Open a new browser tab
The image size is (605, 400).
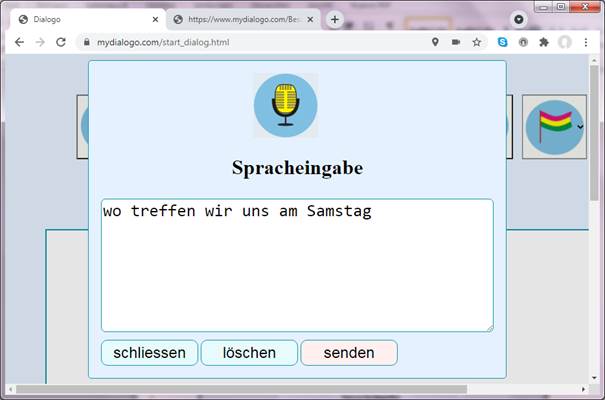(x=334, y=19)
